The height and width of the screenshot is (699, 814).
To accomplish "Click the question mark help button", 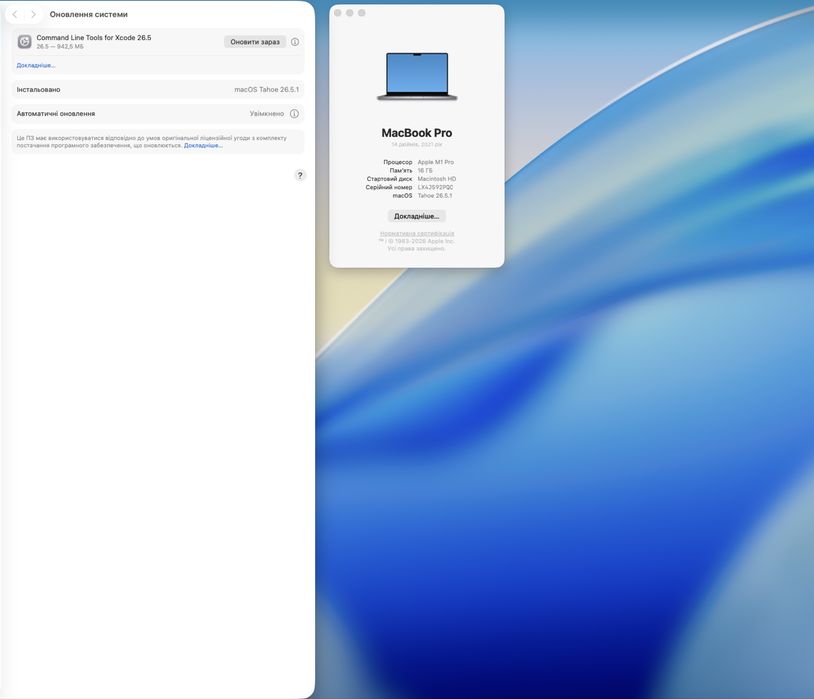I will point(300,176).
